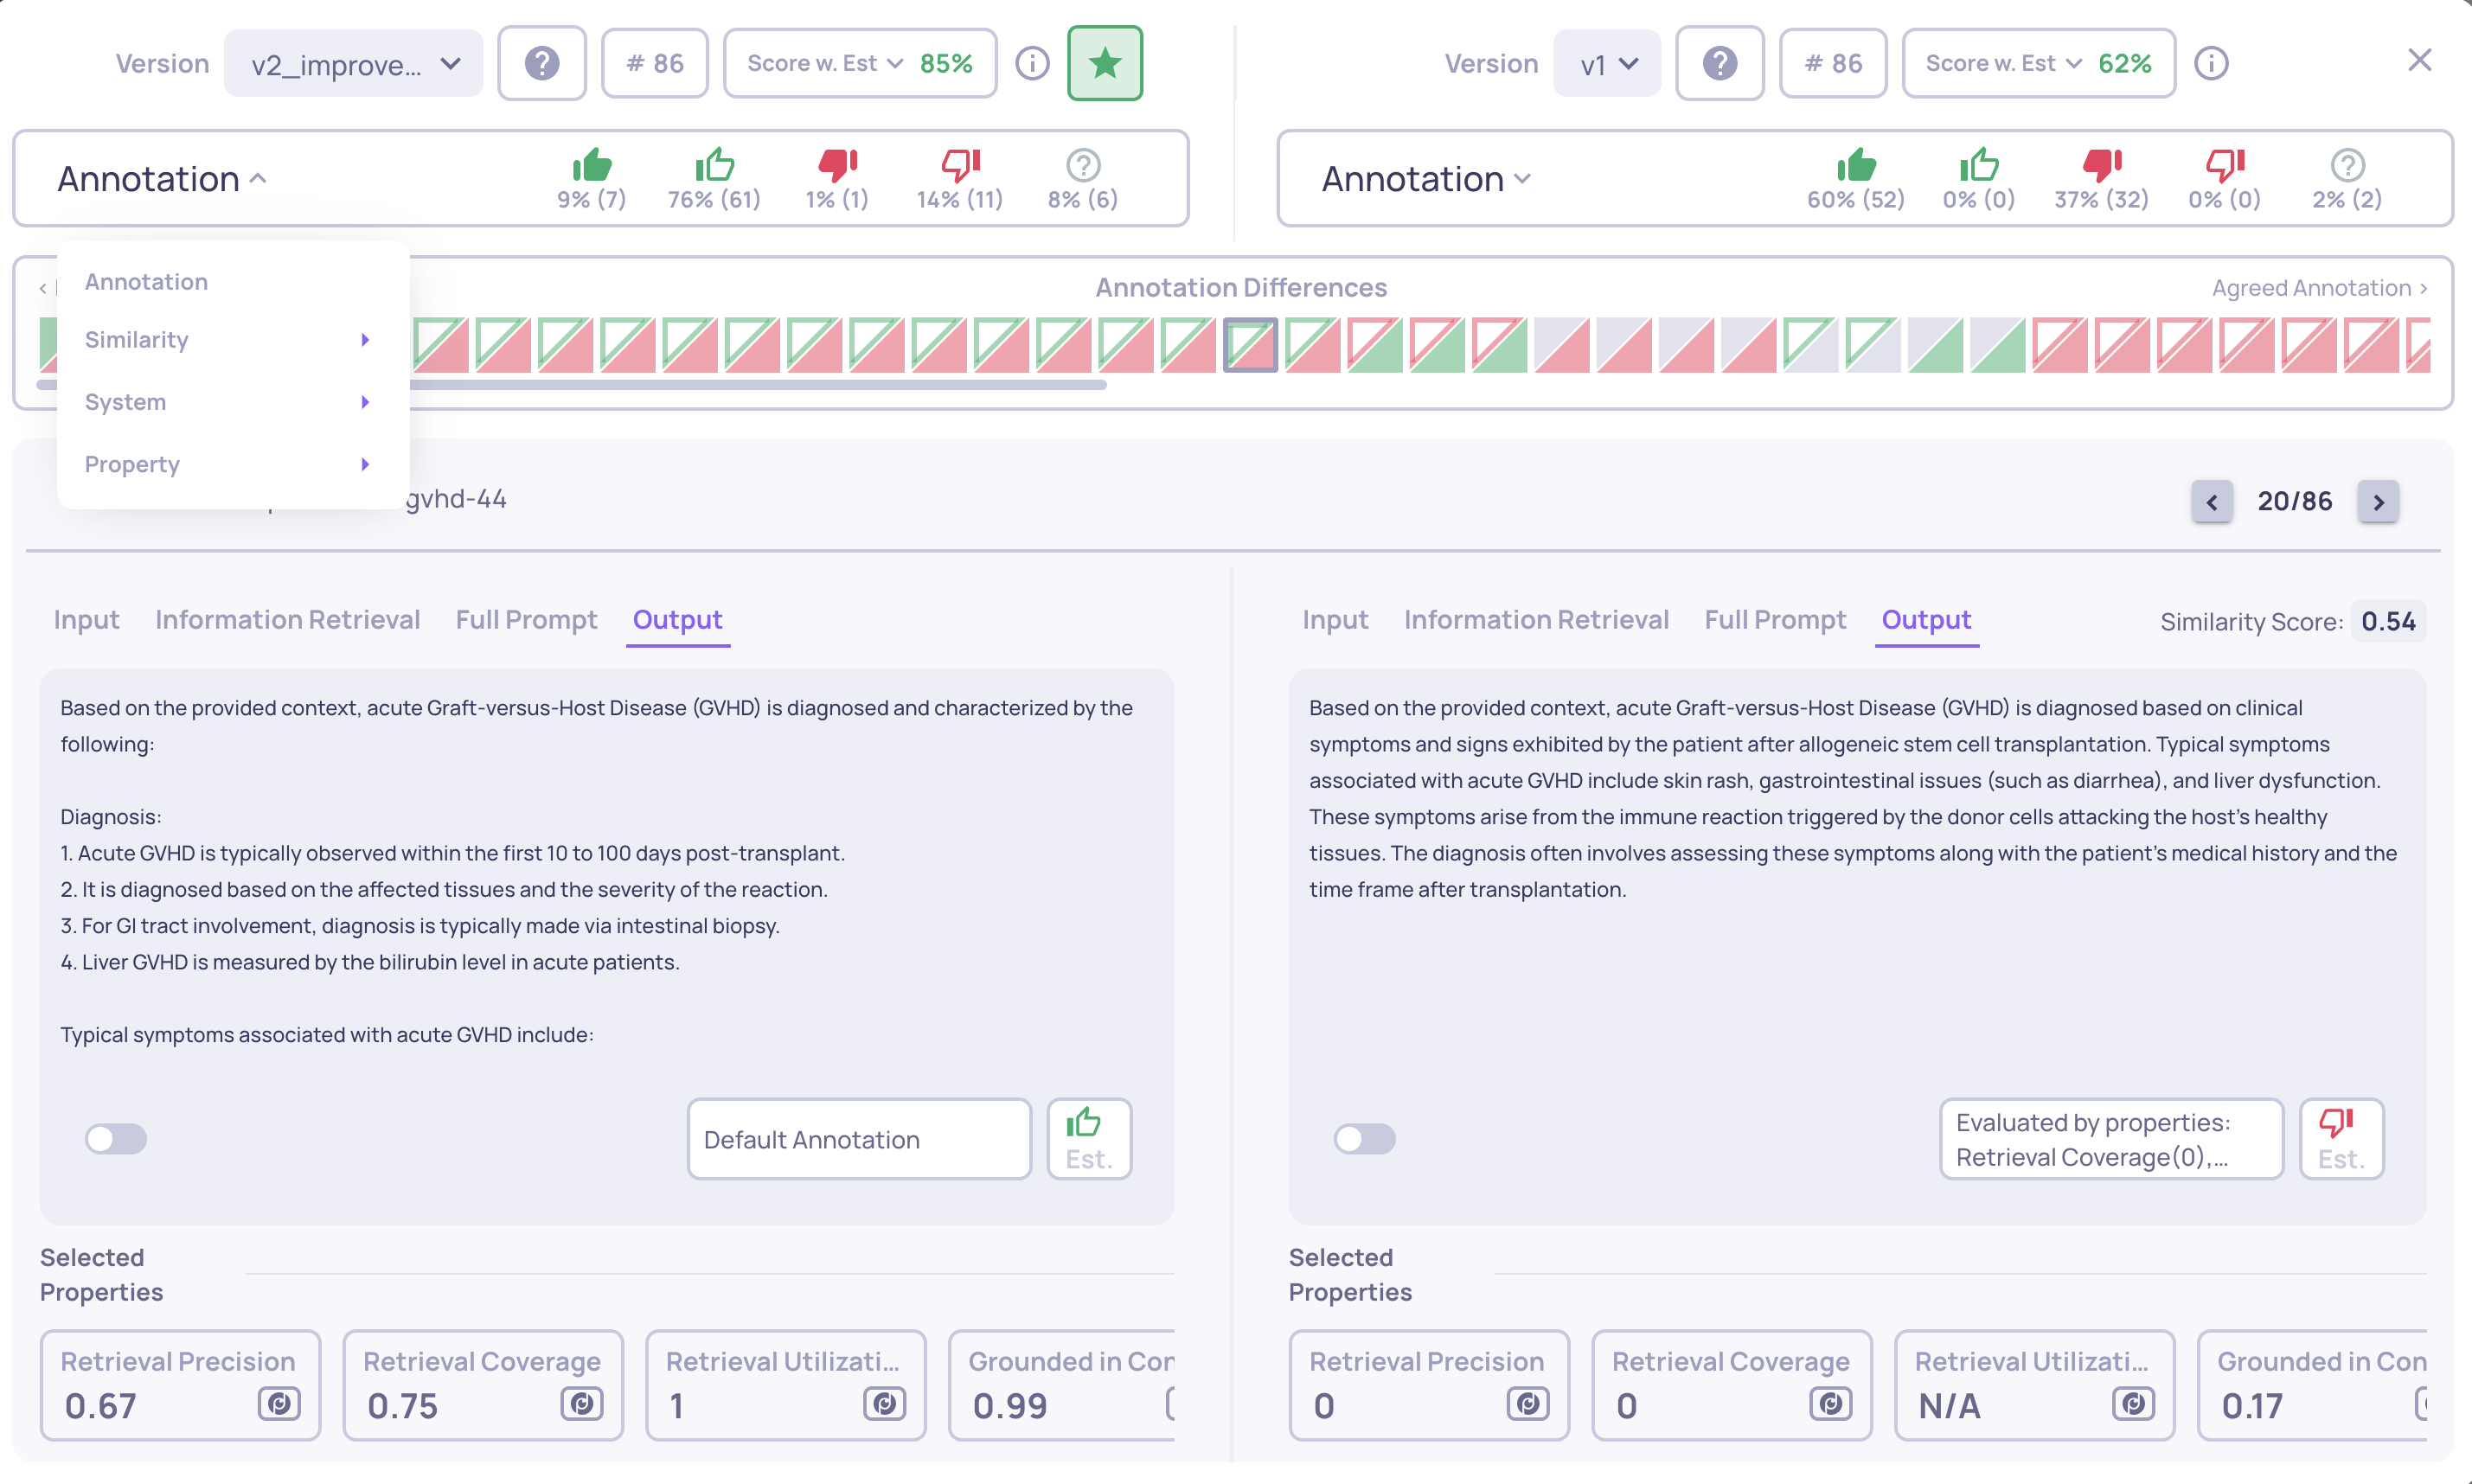This screenshot has height=1484, width=2472.
Task: Click info icon next to 62% score
Action: point(2210,63)
